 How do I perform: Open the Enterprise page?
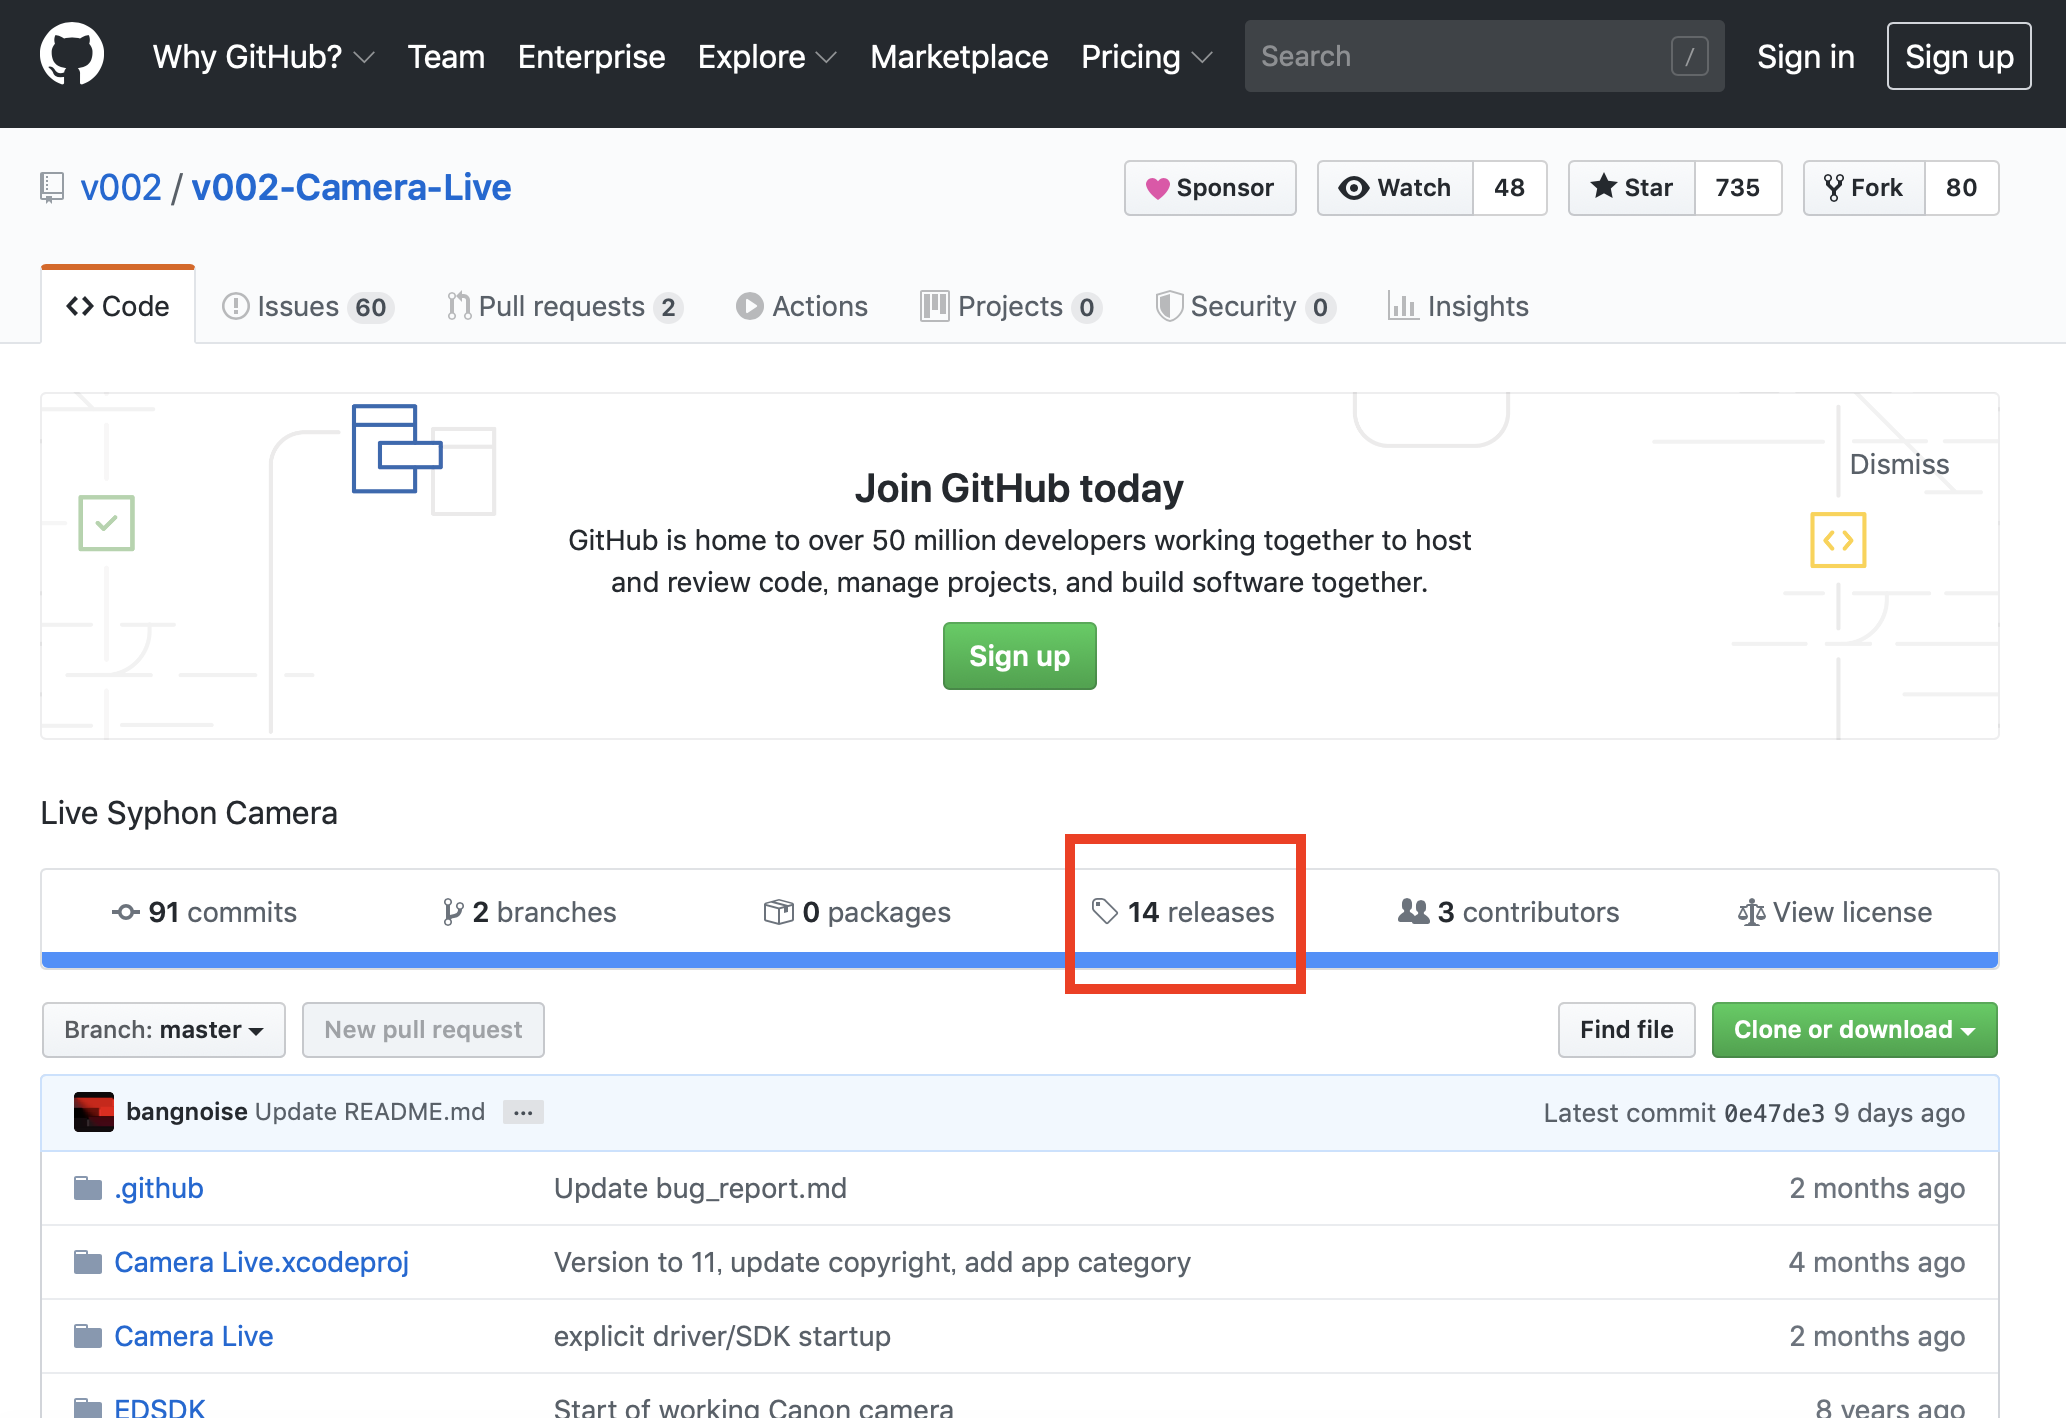tap(591, 57)
